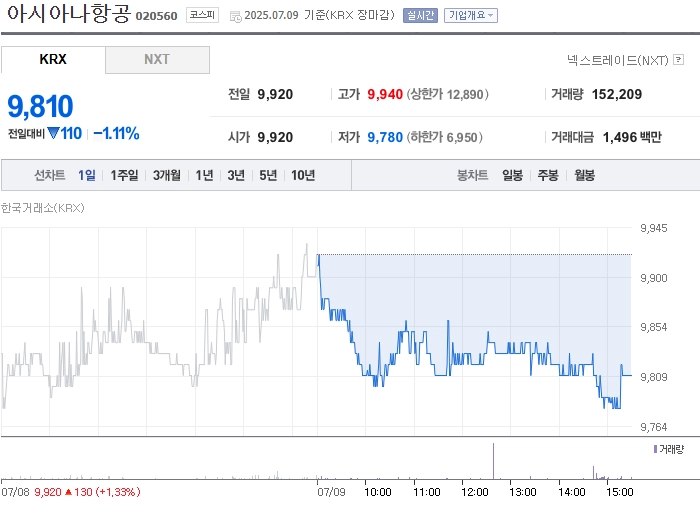Switch to 월봉 monthly candle chart
This screenshot has width=700, height=515.
click(584, 175)
